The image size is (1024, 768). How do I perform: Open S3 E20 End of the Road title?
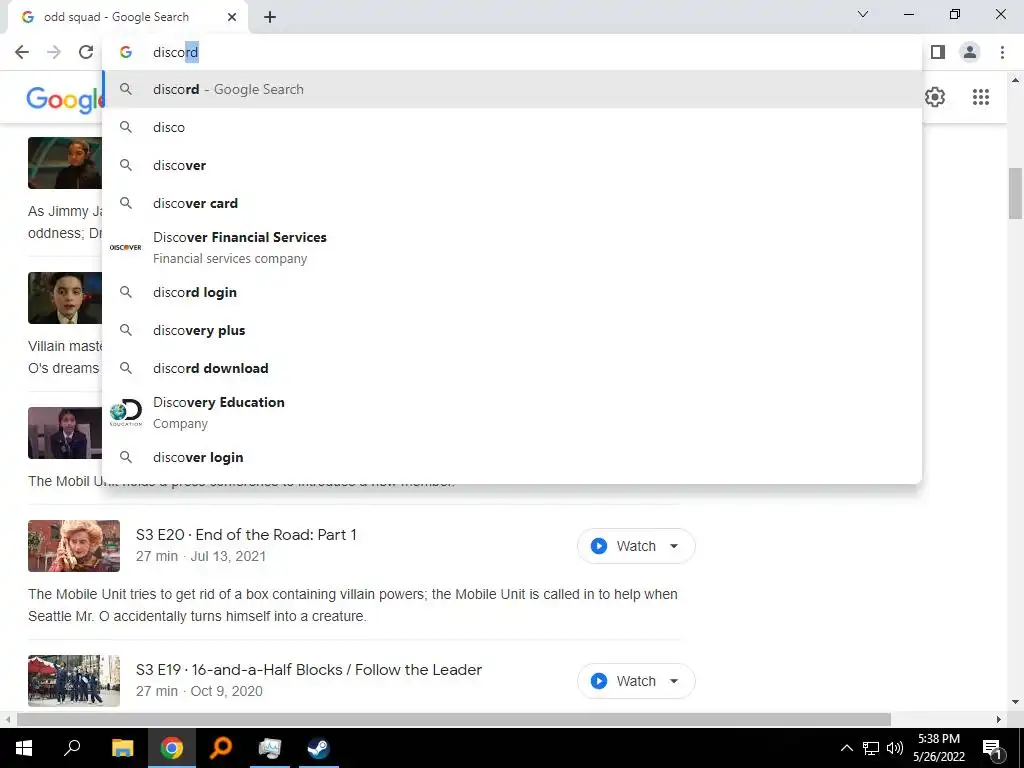pos(246,535)
